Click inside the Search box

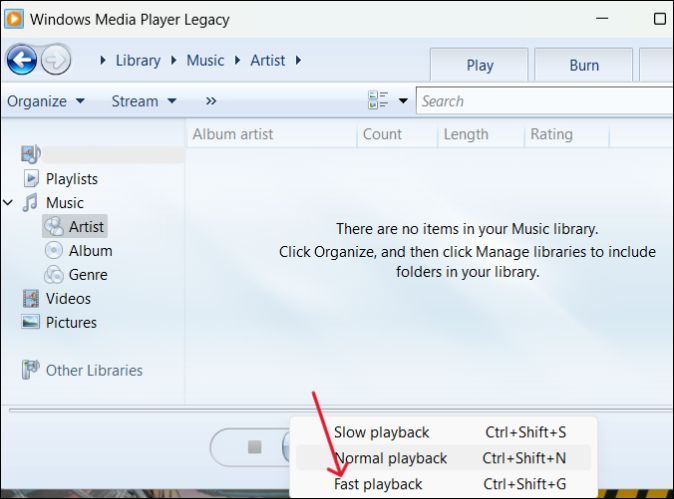click(540, 101)
